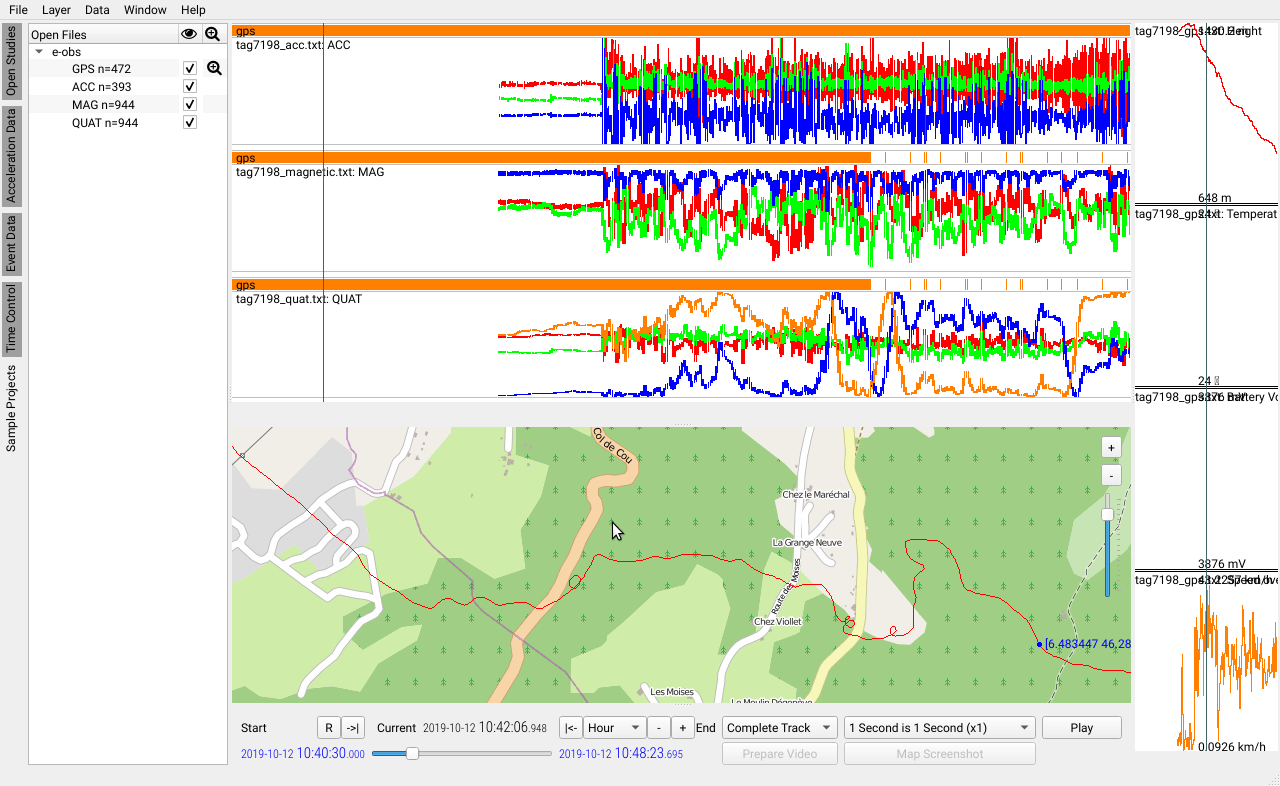Click the timeline position slider handle

pos(411,753)
